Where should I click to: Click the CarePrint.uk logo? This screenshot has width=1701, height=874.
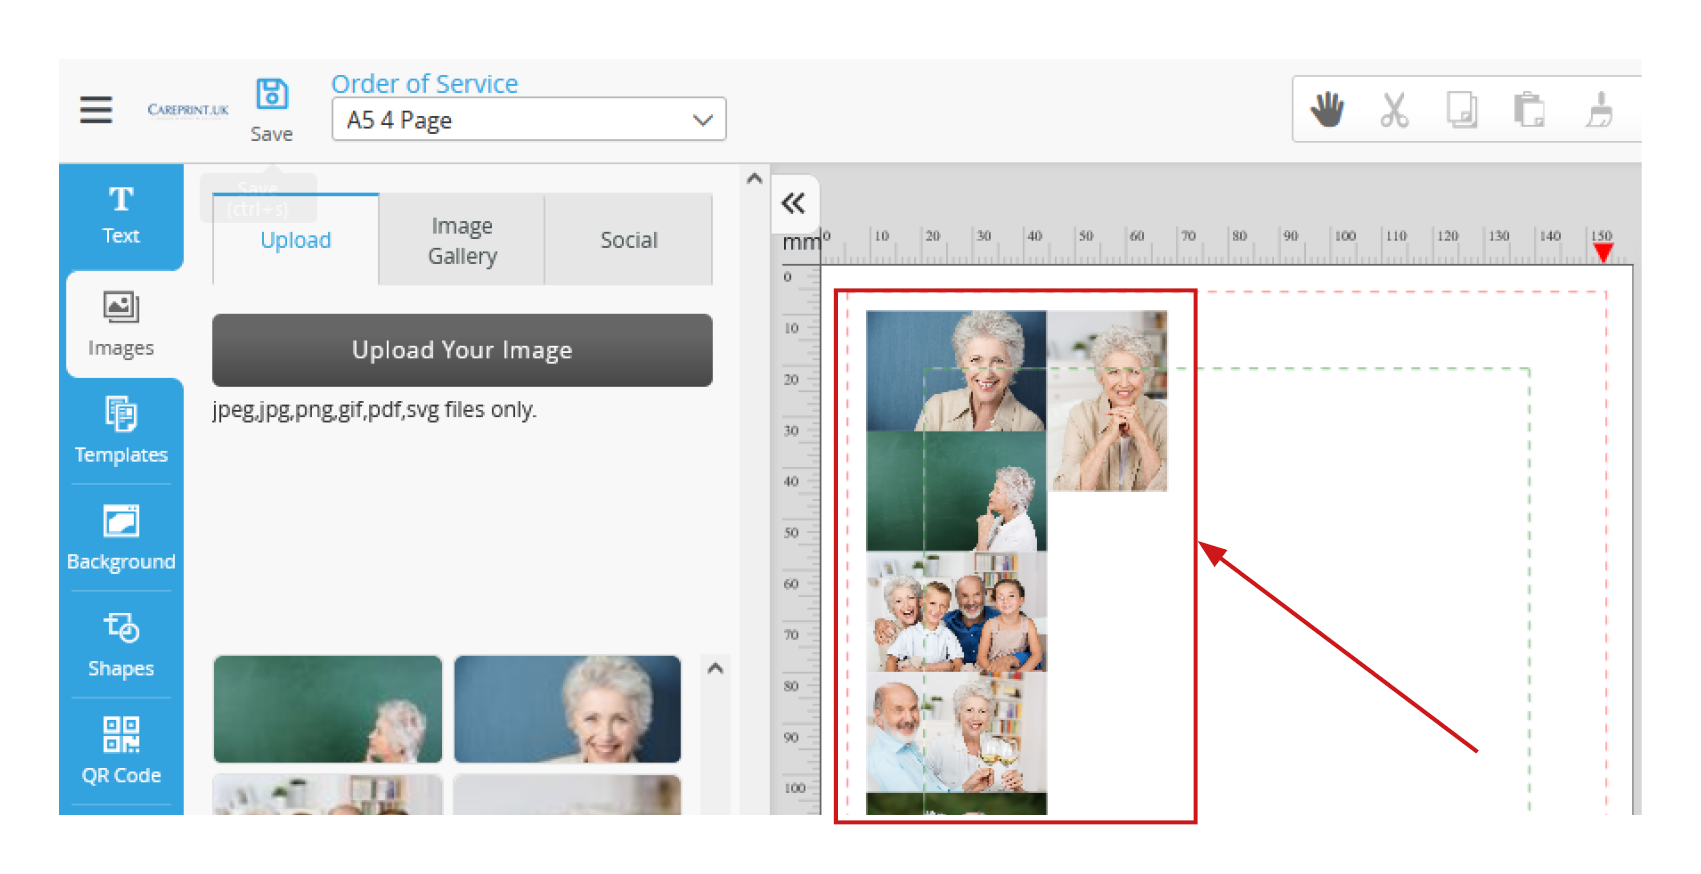click(x=188, y=109)
